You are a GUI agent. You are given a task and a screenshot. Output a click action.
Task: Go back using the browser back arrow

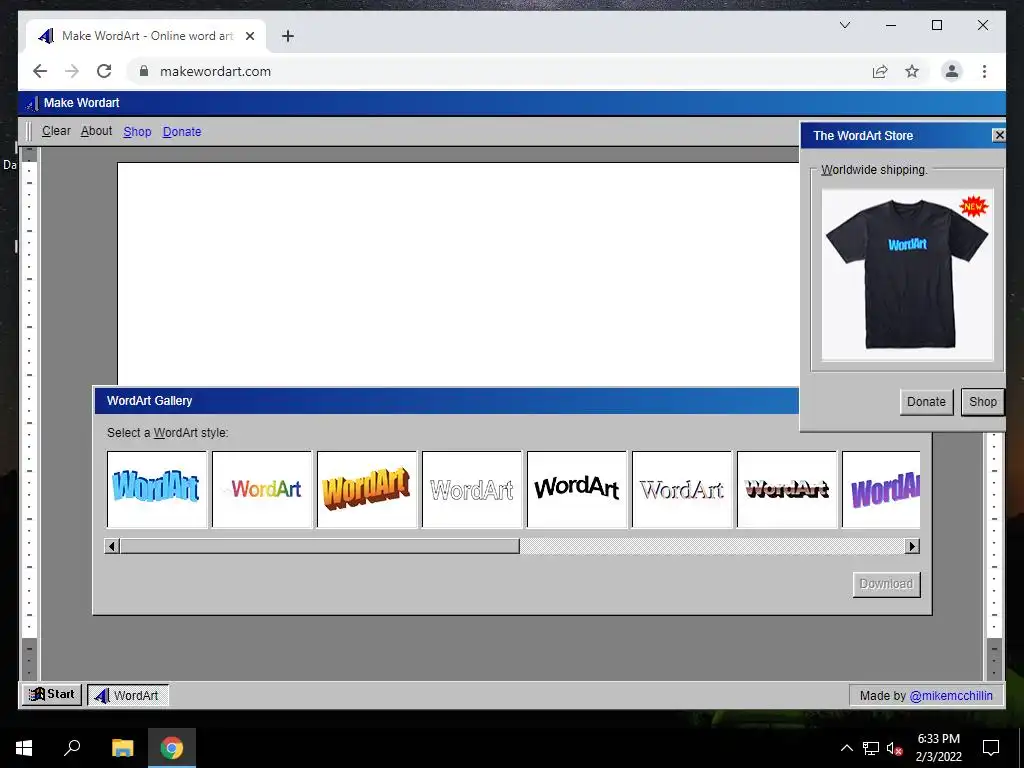click(x=40, y=71)
